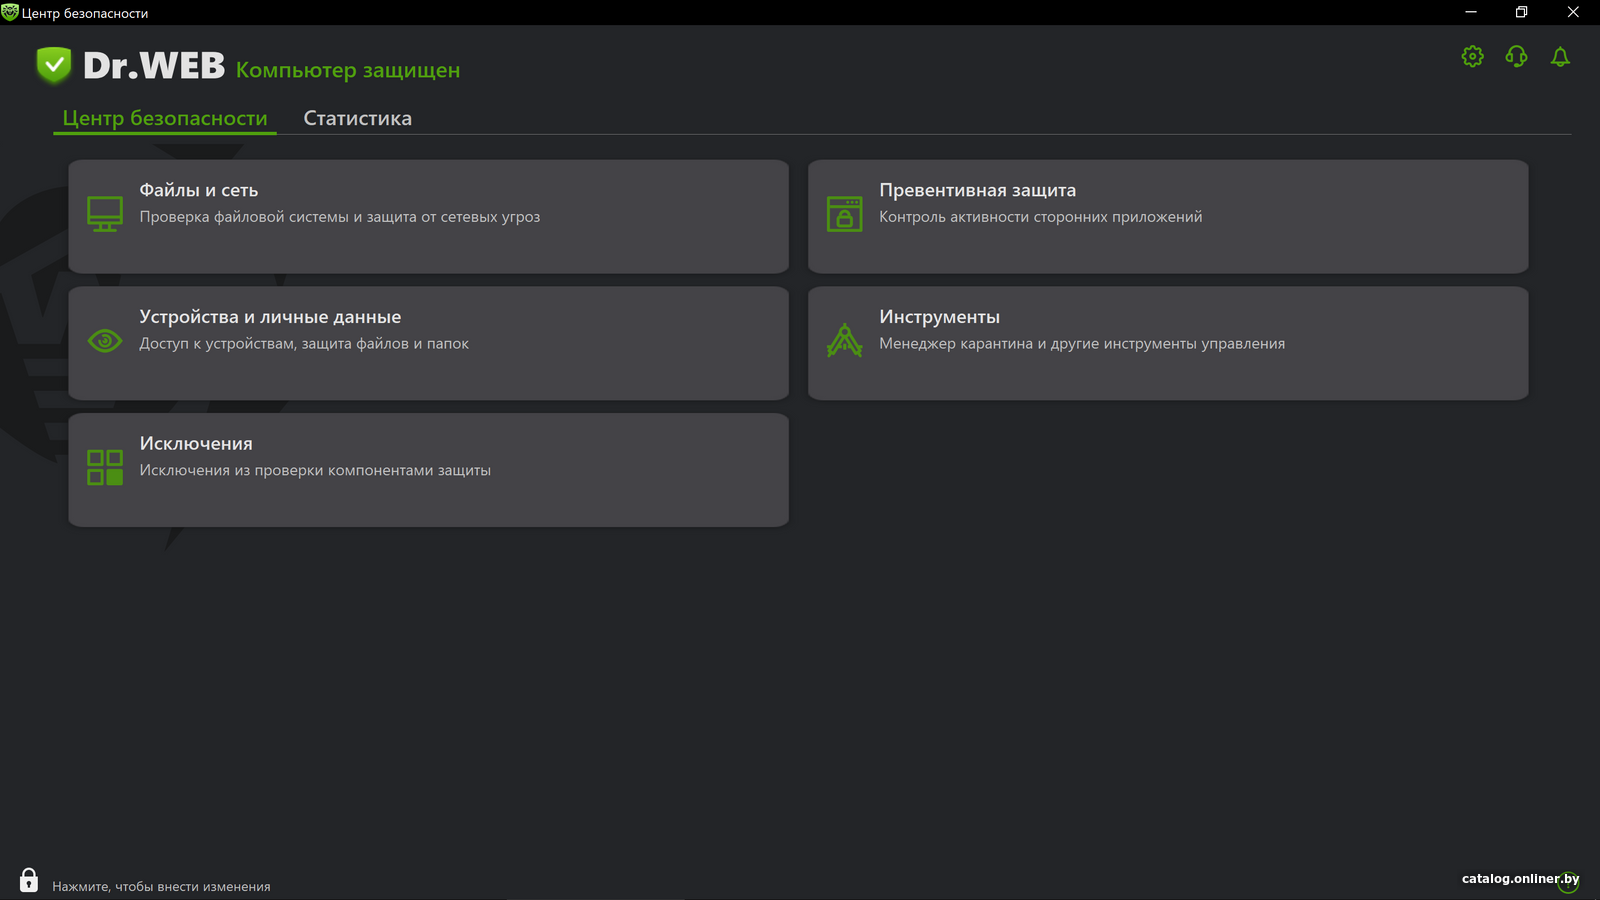The width and height of the screenshot is (1600, 900).
Task: Open Устройства и личные данные title
Action: [270, 317]
